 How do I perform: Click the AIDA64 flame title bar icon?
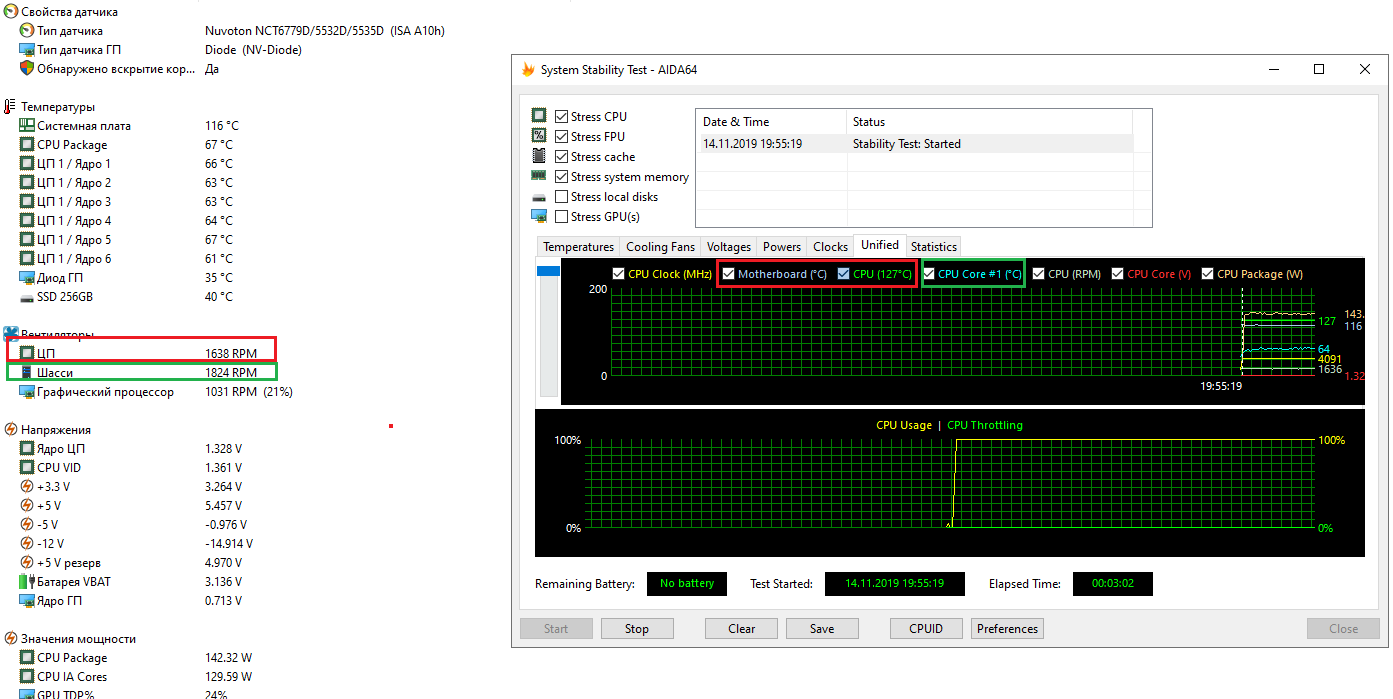click(x=528, y=70)
